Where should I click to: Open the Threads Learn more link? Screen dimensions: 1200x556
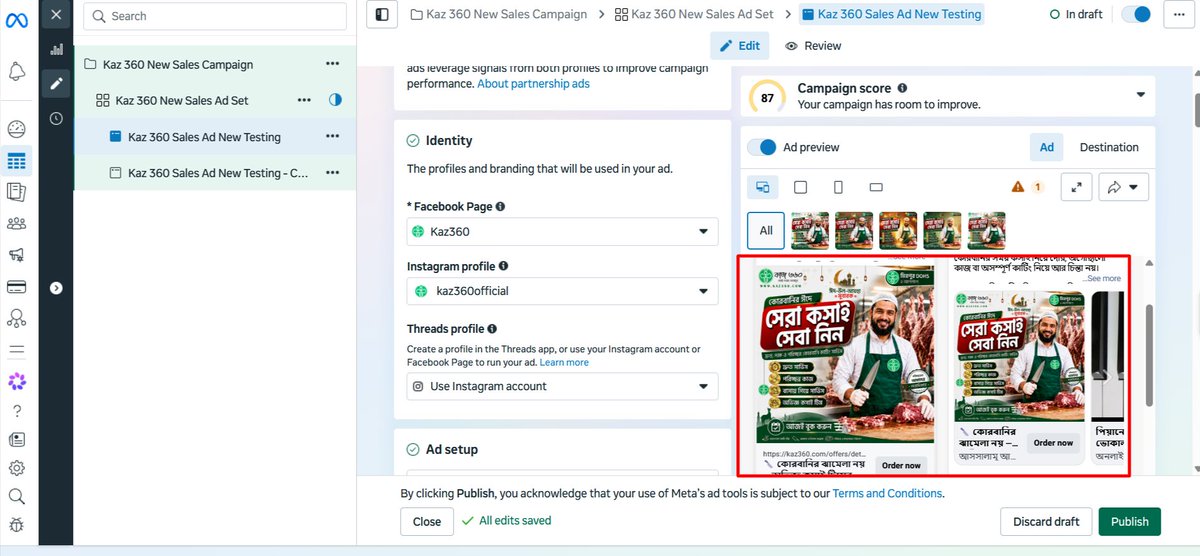(564, 362)
